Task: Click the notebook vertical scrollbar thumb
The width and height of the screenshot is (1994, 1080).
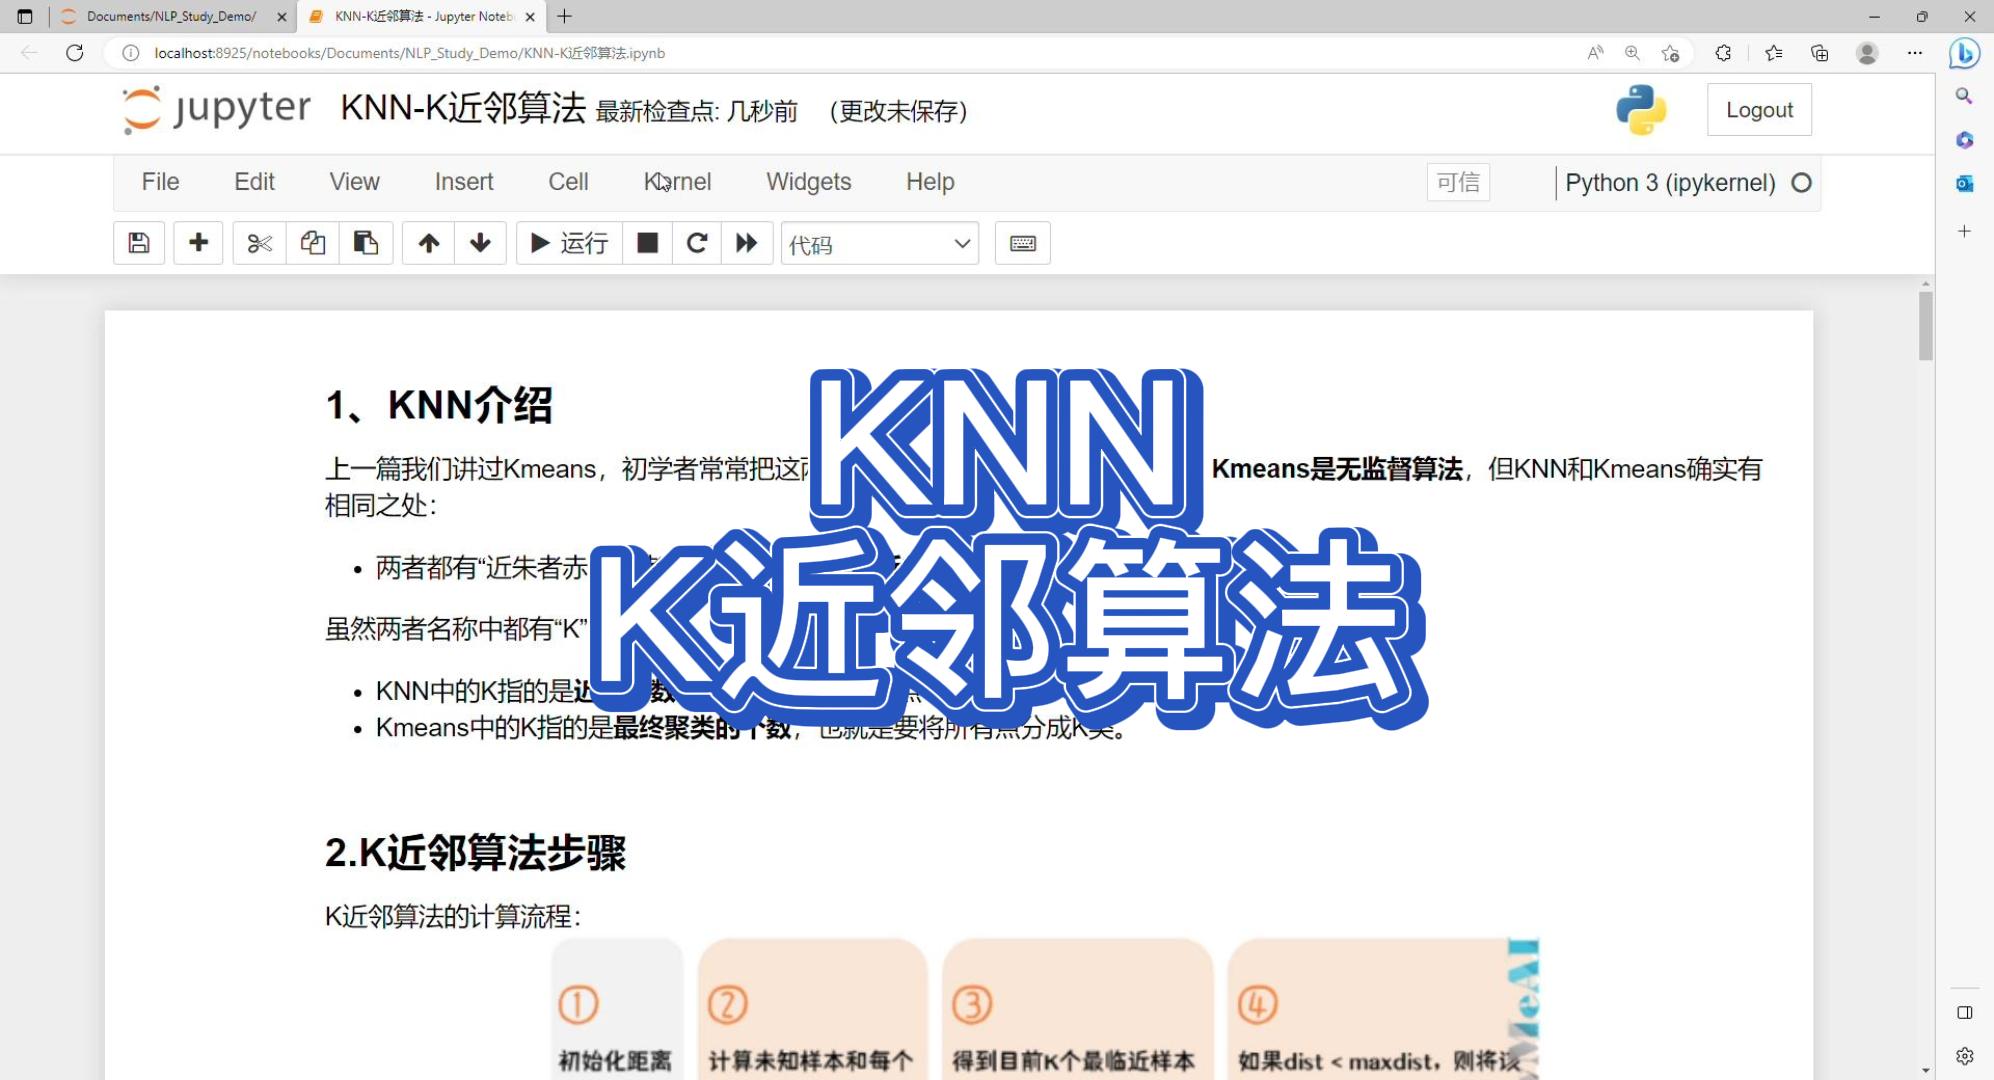Action: [x=1925, y=325]
